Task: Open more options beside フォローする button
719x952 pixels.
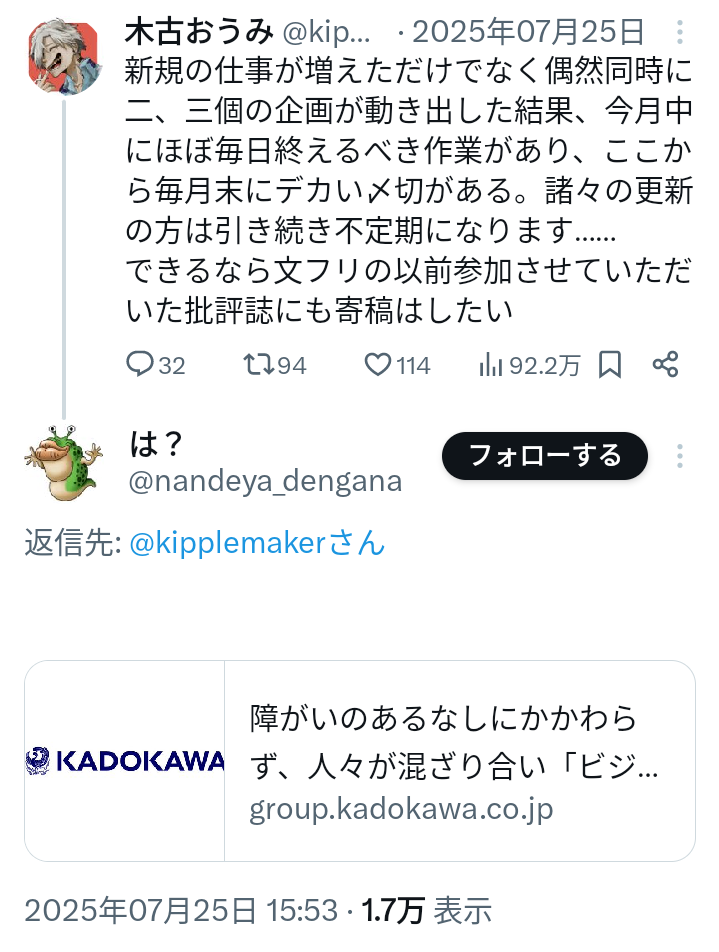Action: pos(680,457)
